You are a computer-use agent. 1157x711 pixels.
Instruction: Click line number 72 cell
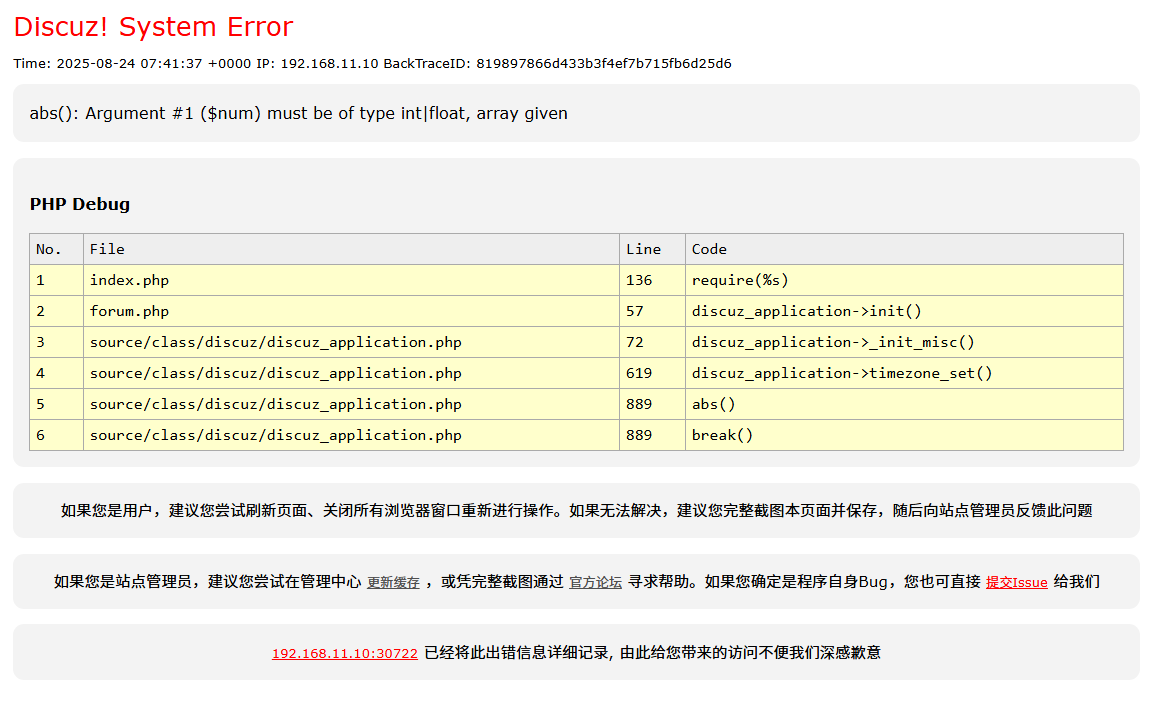652,342
